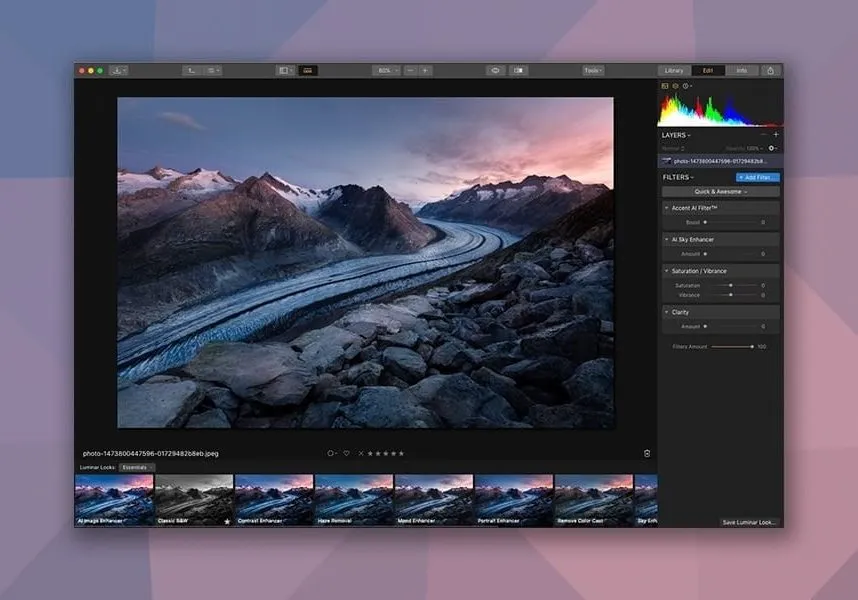Image resolution: width=858 pixels, height=600 pixels.
Task: Expand the Essentials Luminar Looks dropdown
Action: (x=135, y=467)
